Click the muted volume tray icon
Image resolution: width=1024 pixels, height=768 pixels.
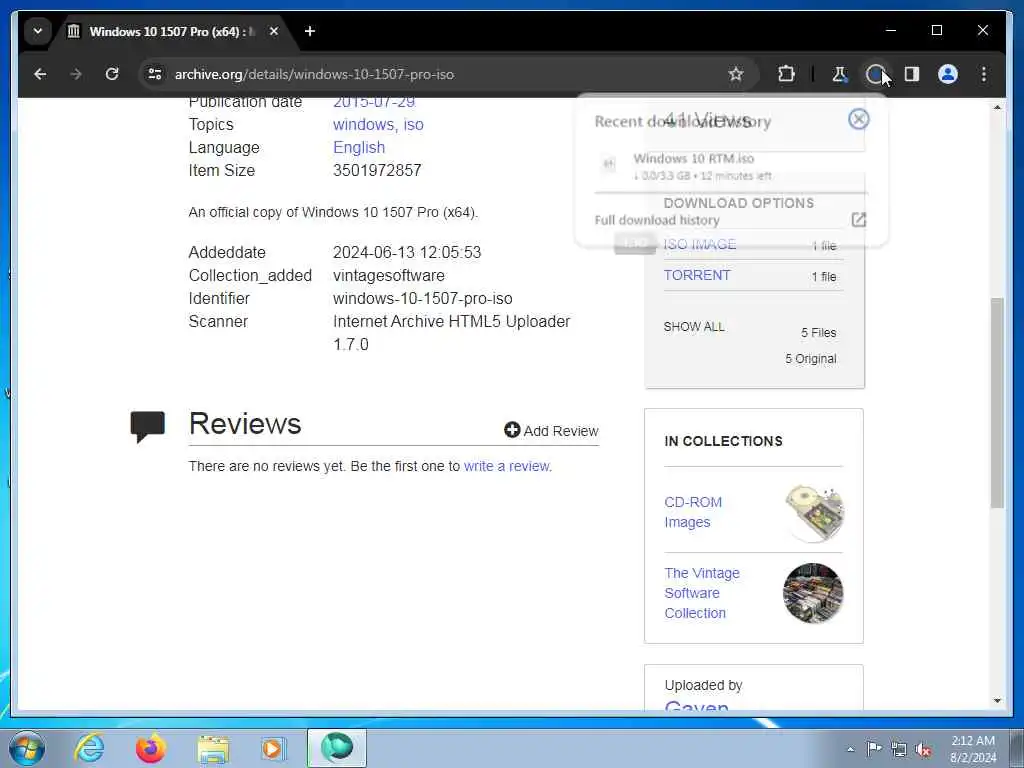click(923, 750)
